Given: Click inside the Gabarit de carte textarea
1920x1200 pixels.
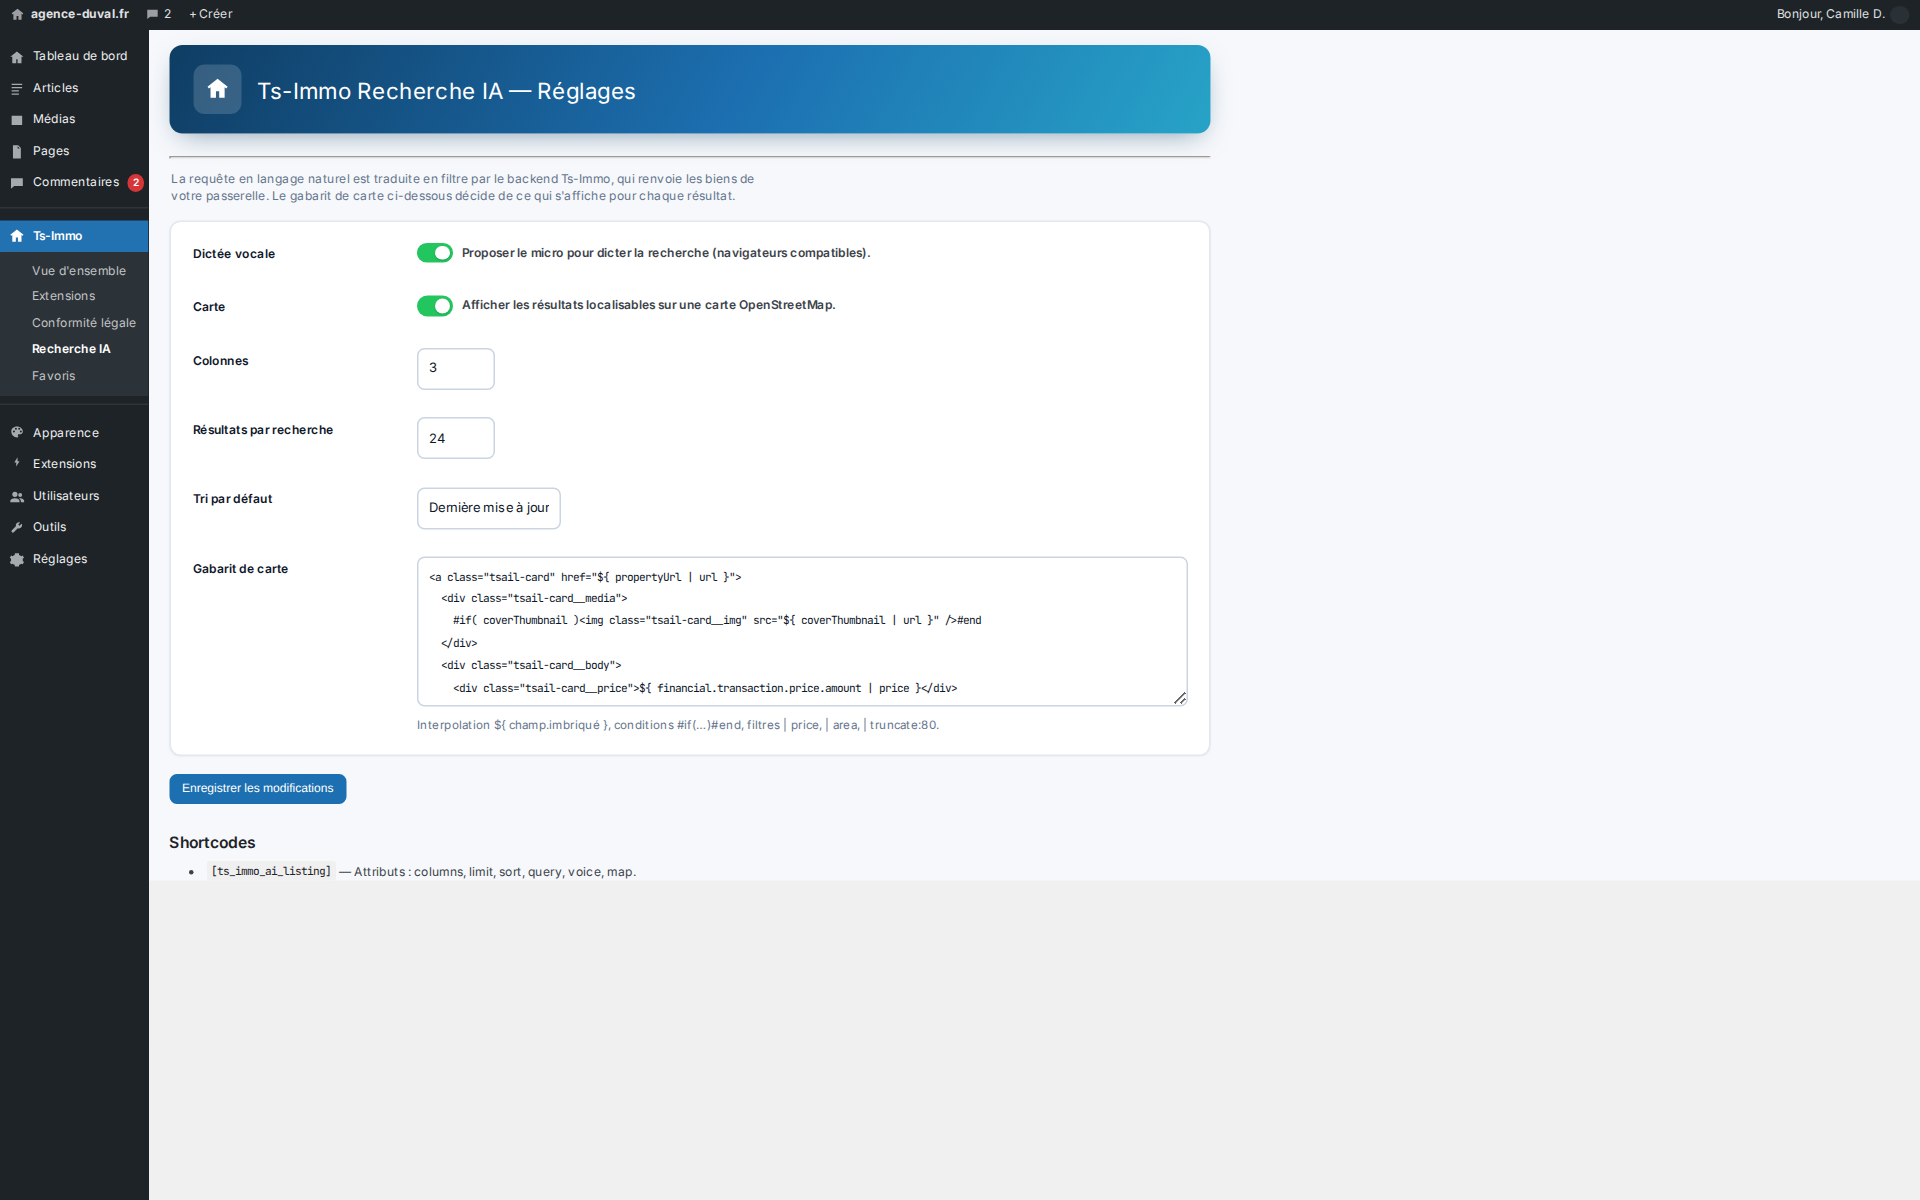Looking at the screenshot, I should click(802, 632).
